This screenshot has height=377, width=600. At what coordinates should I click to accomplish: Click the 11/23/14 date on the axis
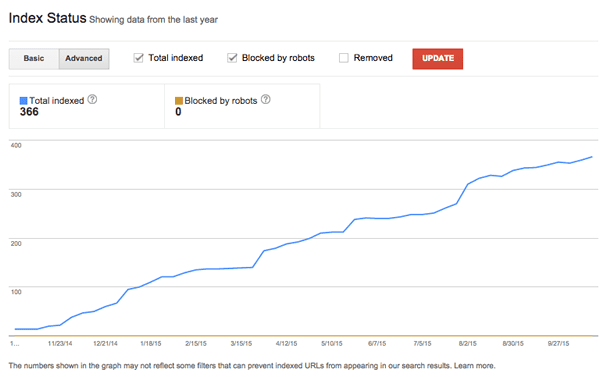coord(60,344)
